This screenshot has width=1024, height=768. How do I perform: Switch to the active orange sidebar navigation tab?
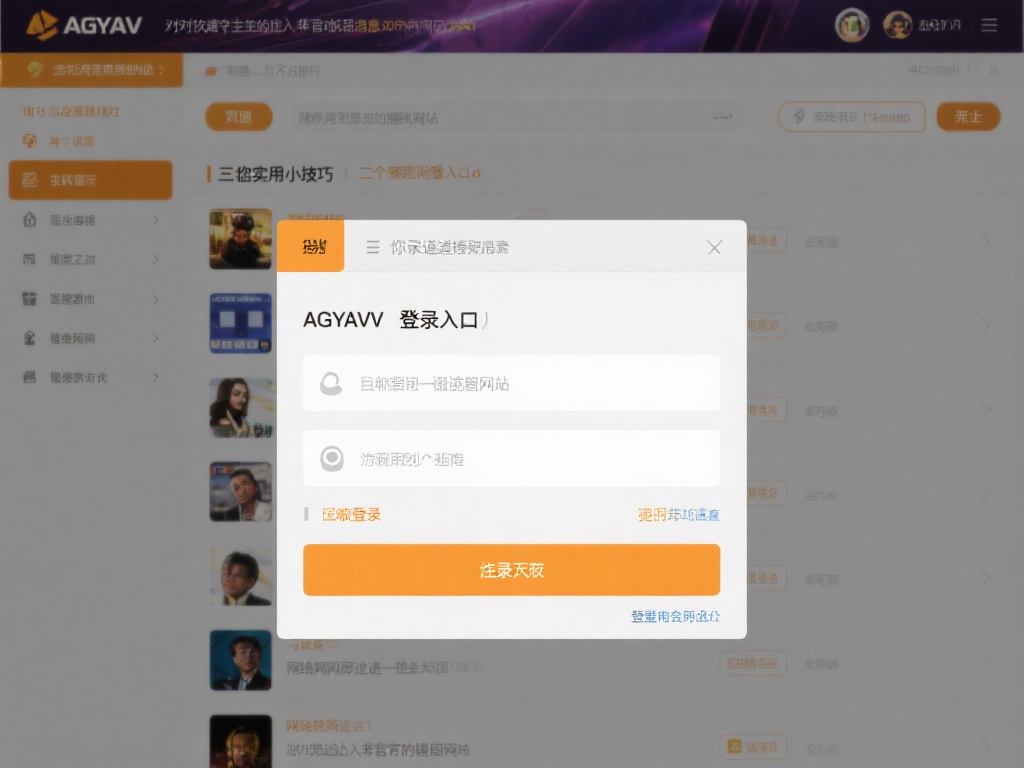point(90,70)
